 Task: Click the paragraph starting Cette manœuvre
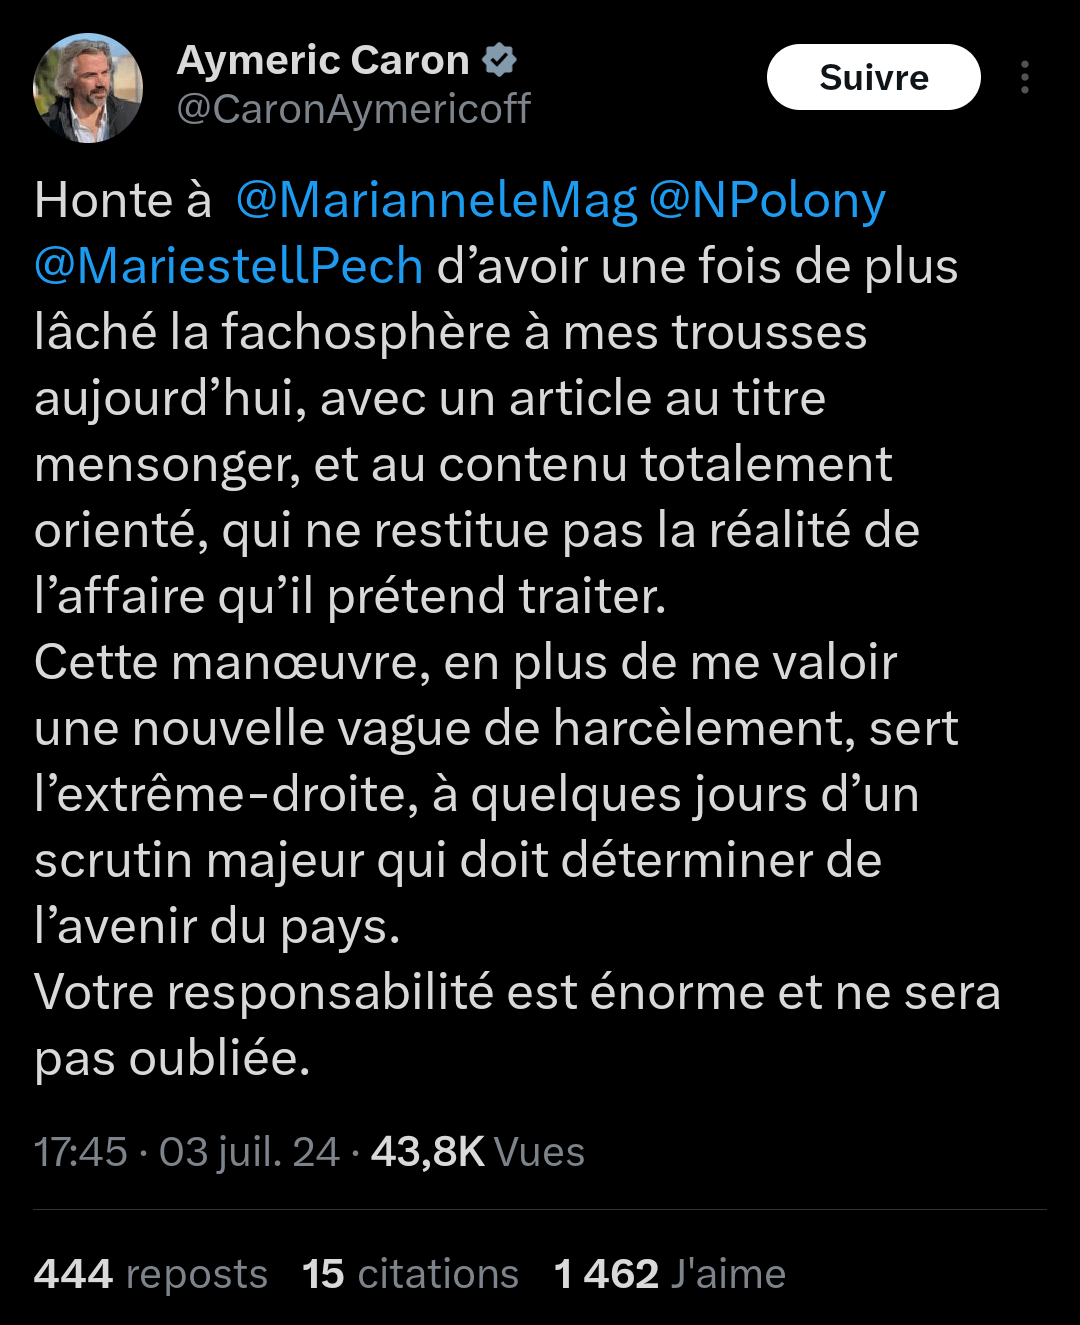497,795
